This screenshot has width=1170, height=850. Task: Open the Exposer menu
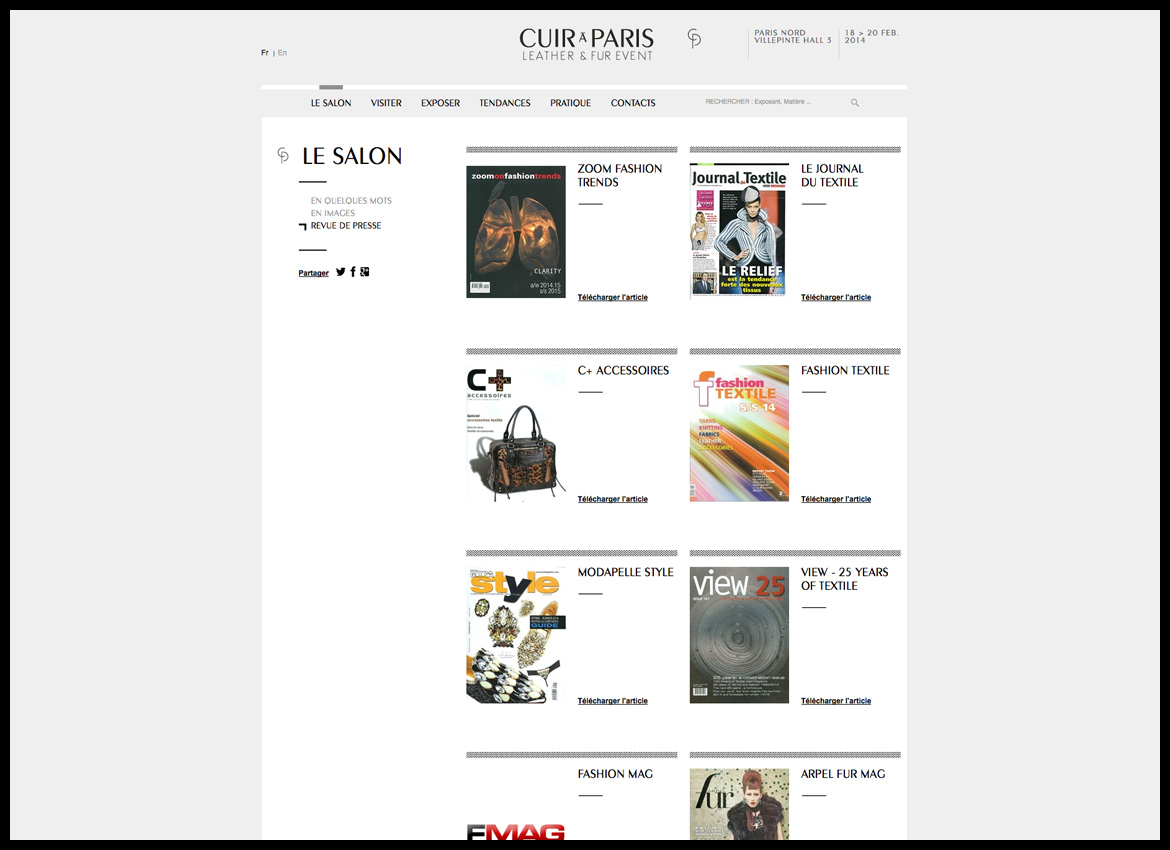[440, 103]
